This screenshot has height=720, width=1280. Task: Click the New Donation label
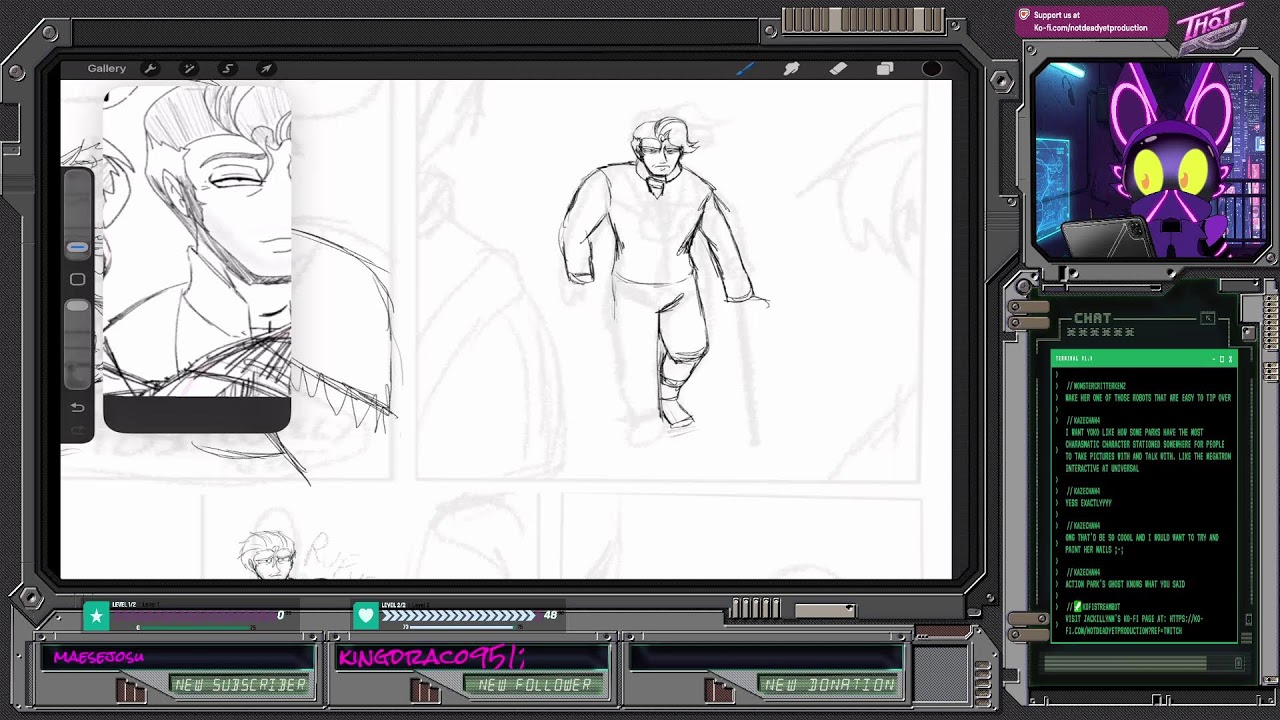(828, 685)
